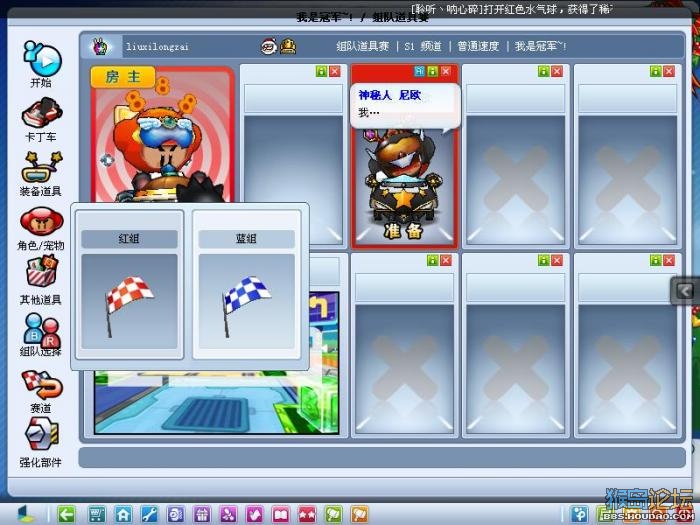
Task: Click the 我是冠军~! room name in info bar
Action: pyautogui.click(x=541, y=46)
